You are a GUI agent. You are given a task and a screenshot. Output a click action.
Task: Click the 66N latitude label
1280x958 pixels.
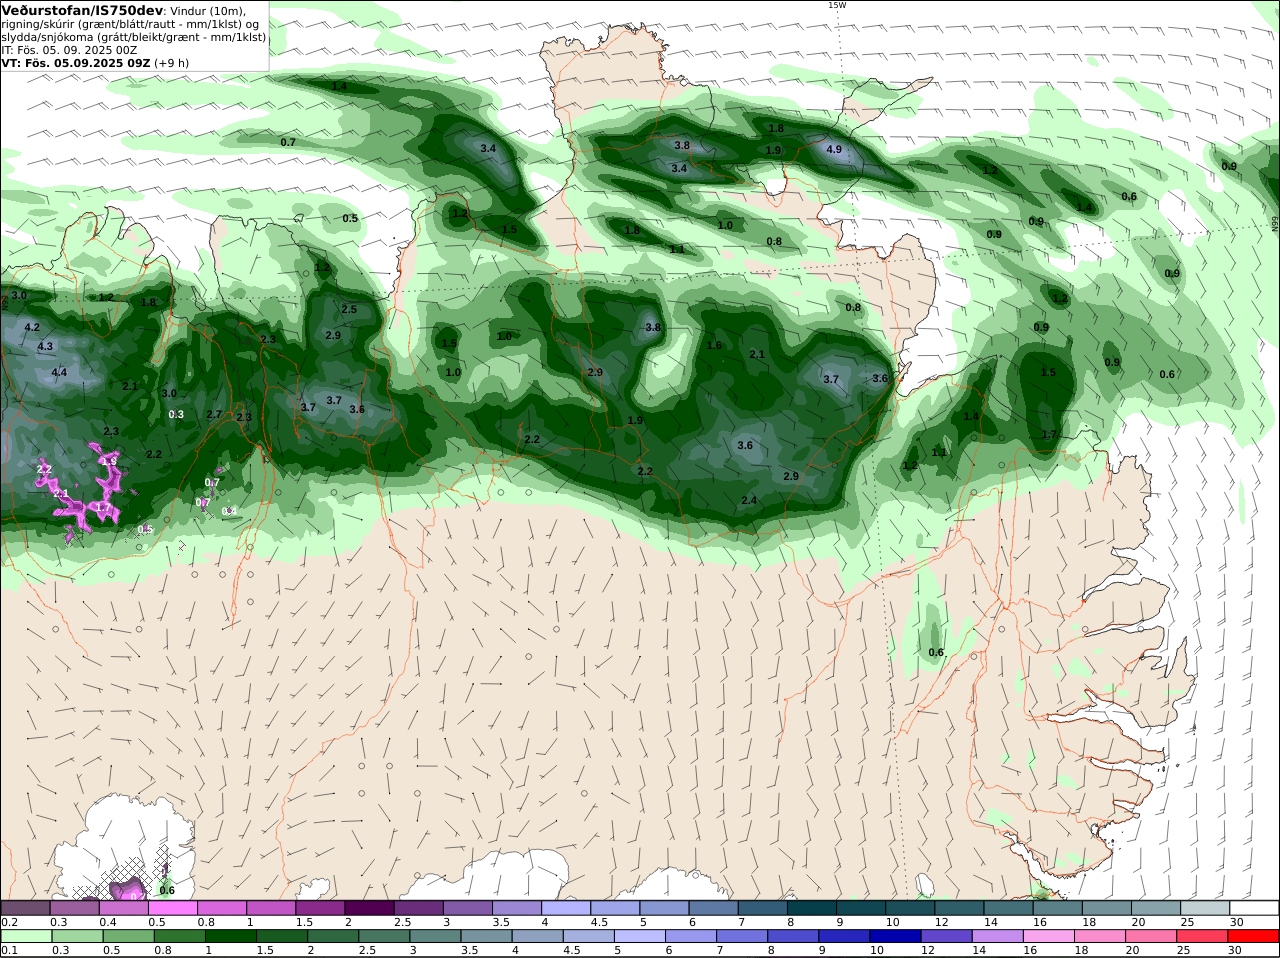coord(1275,224)
